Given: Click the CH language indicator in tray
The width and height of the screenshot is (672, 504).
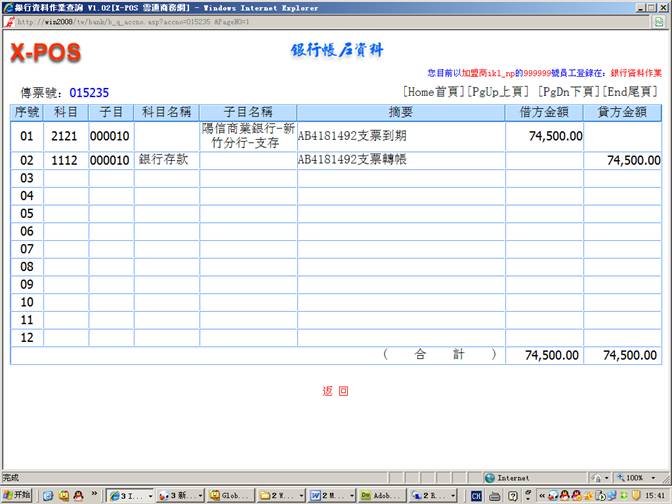Looking at the screenshot, I should [477, 495].
